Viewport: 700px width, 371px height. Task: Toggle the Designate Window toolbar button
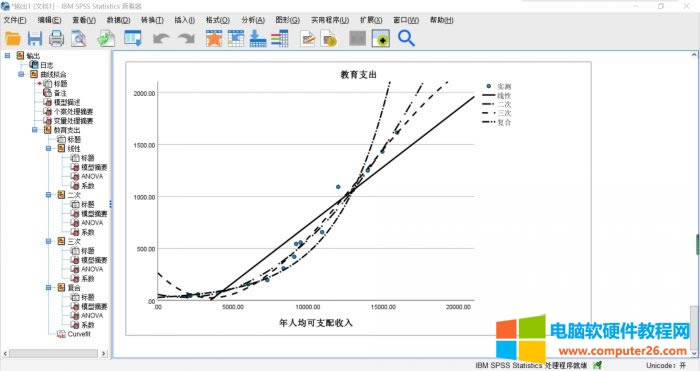[381, 39]
